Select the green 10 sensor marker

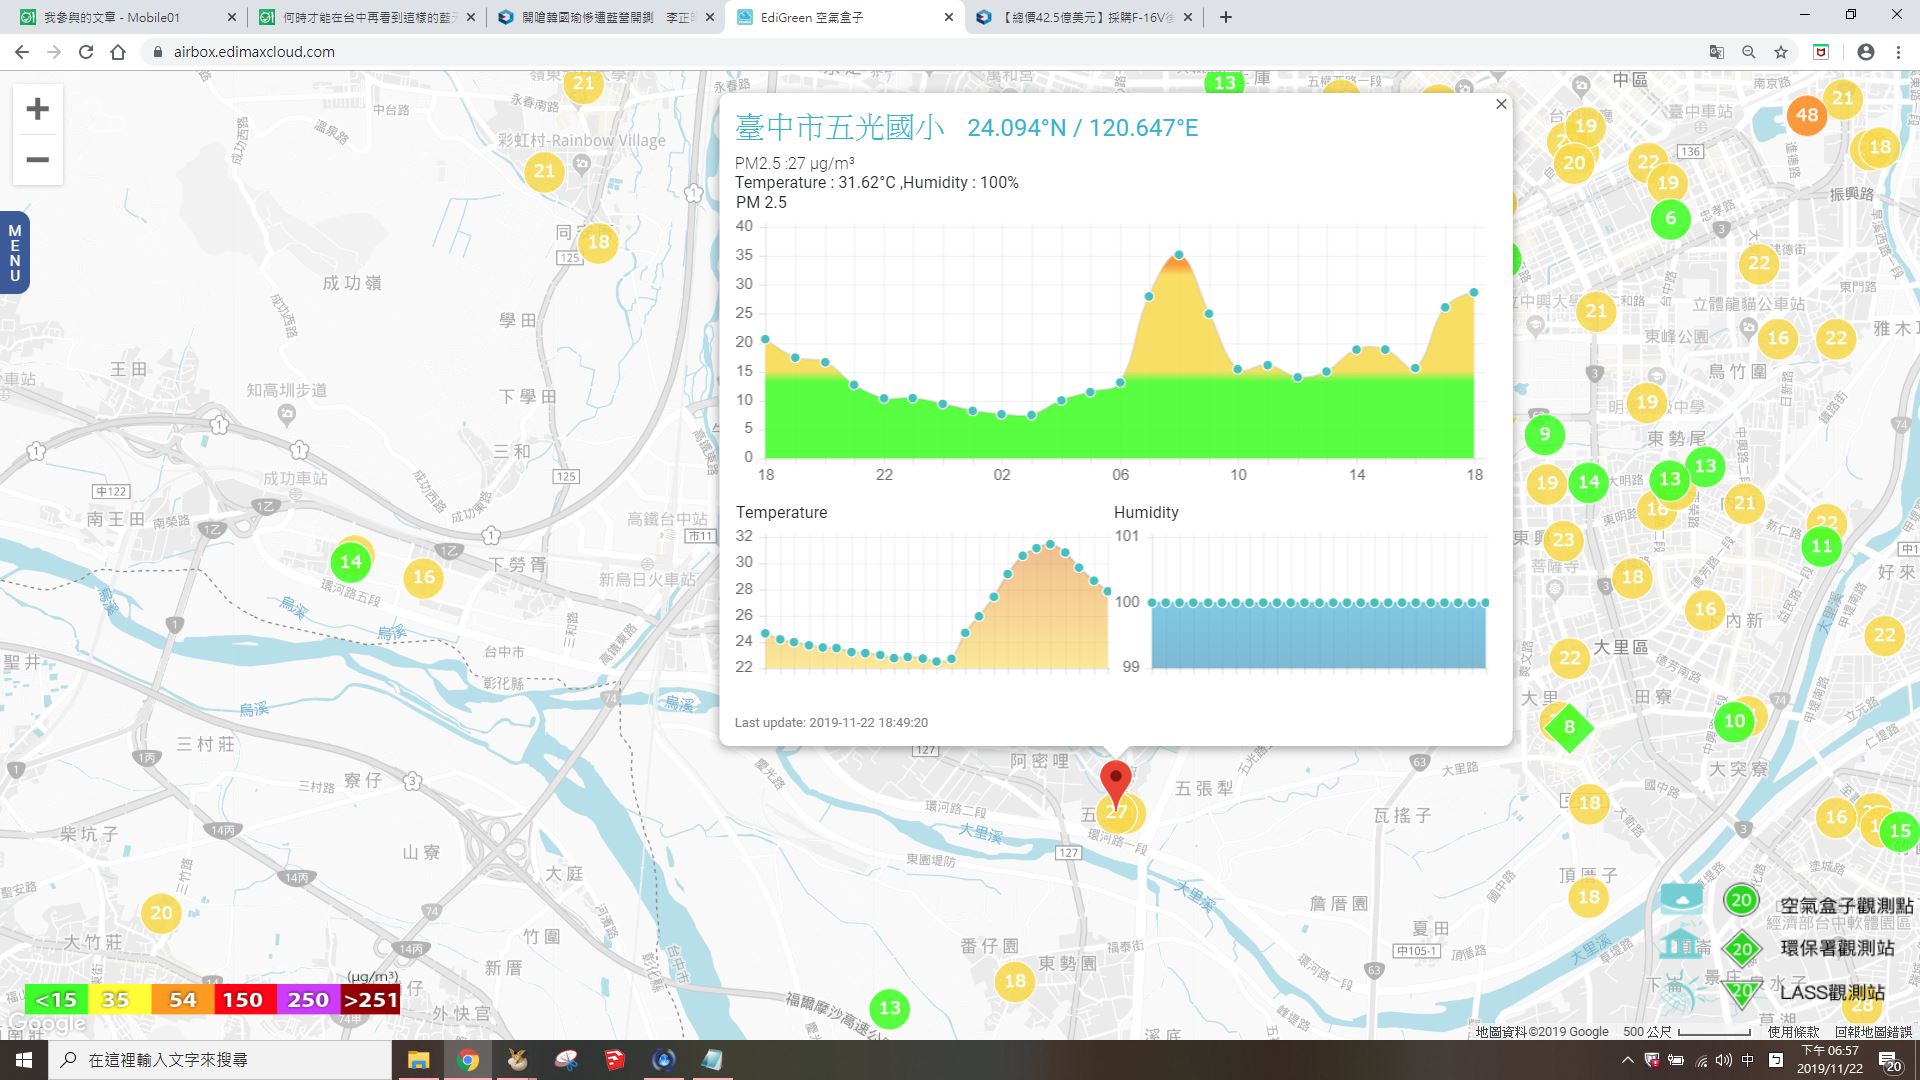coord(1734,721)
